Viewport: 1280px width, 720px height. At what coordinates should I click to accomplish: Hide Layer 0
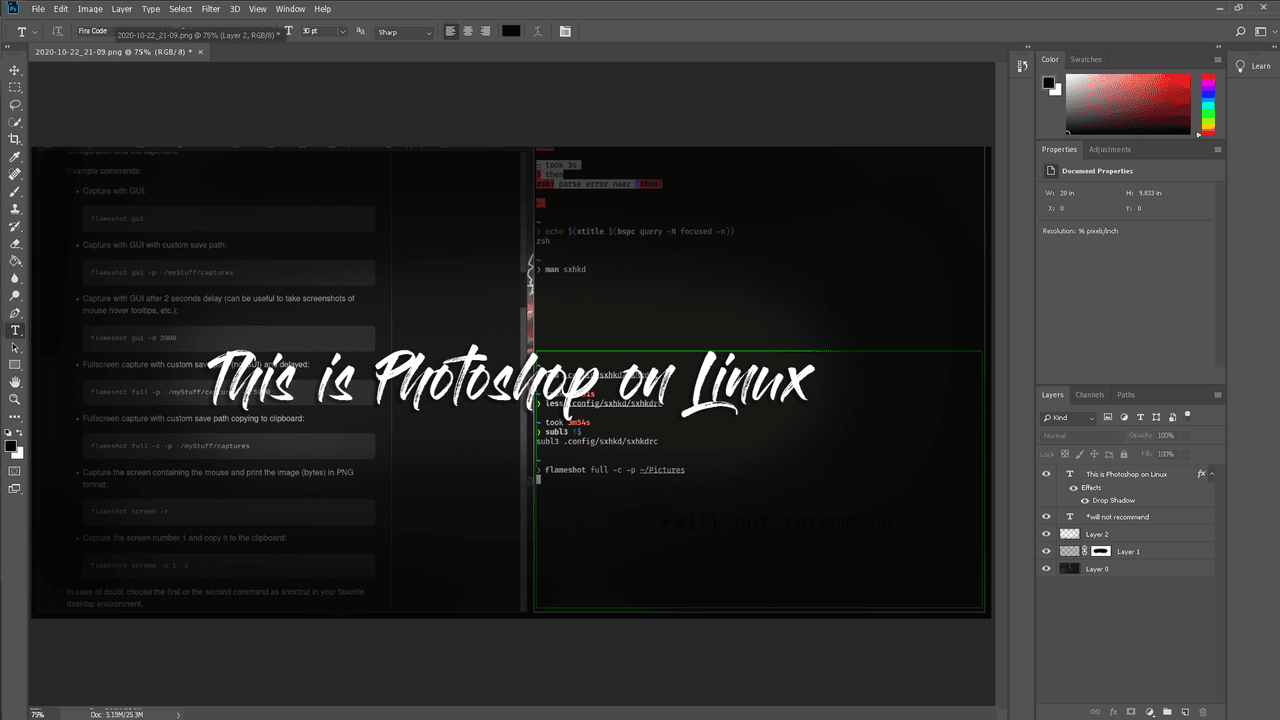coord(1047,569)
